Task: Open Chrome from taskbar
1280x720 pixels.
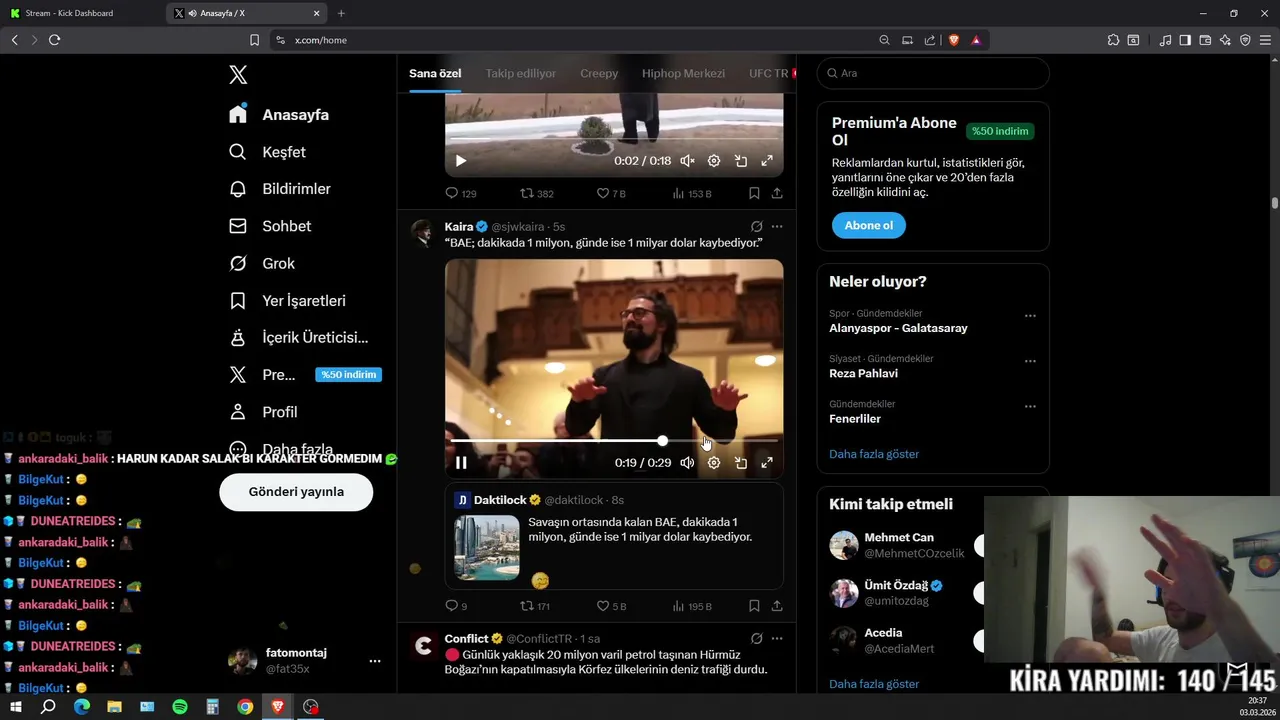Action: 245,707
